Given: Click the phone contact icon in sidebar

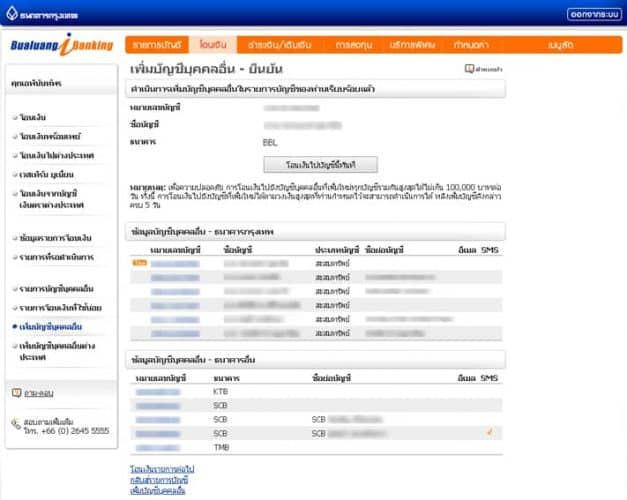Looking at the screenshot, I should pos(15,423).
